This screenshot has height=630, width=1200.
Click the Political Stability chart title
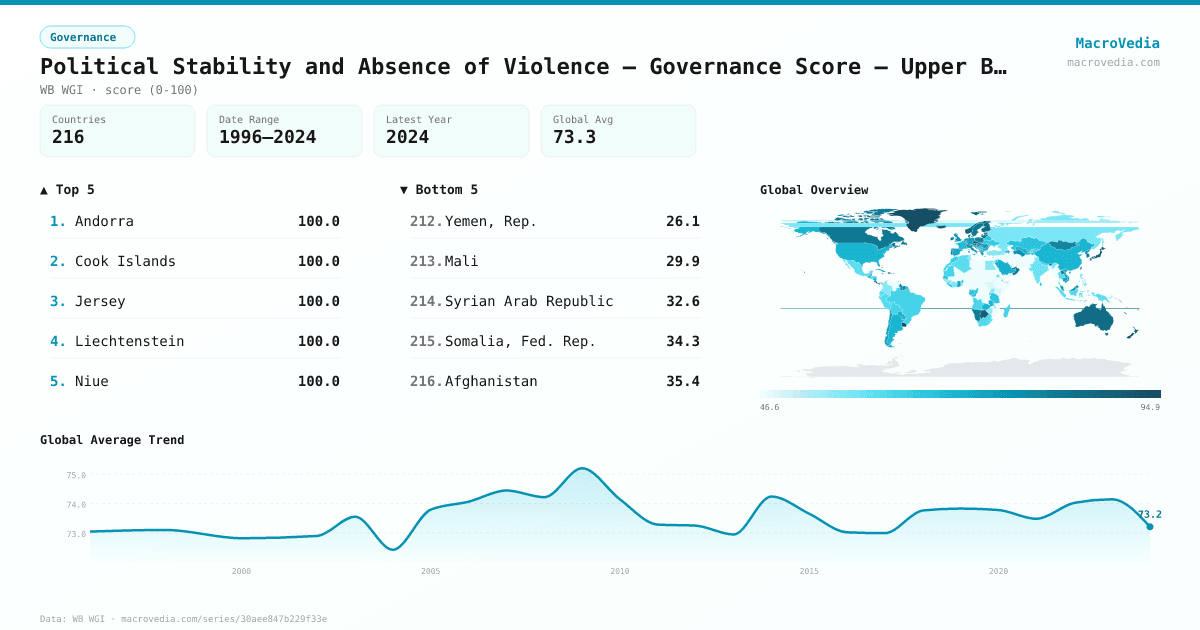pos(523,67)
